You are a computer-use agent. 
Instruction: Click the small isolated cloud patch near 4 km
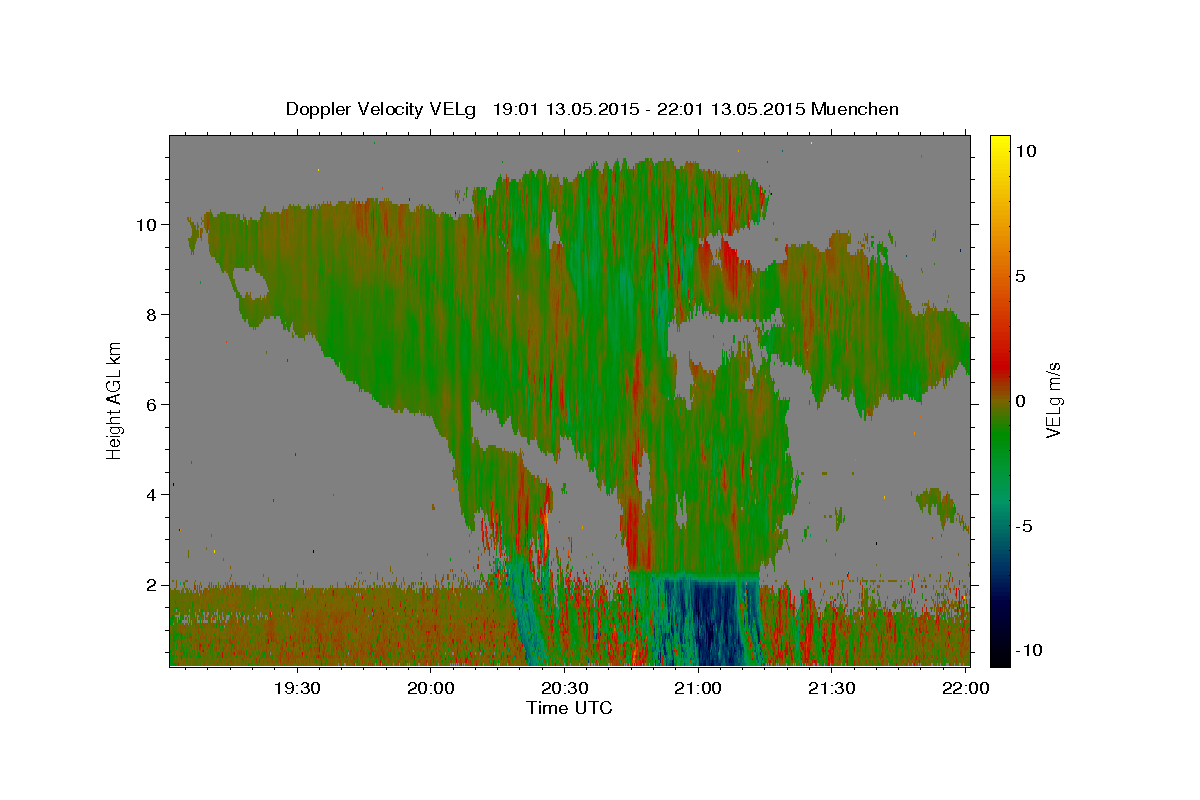(940, 503)
